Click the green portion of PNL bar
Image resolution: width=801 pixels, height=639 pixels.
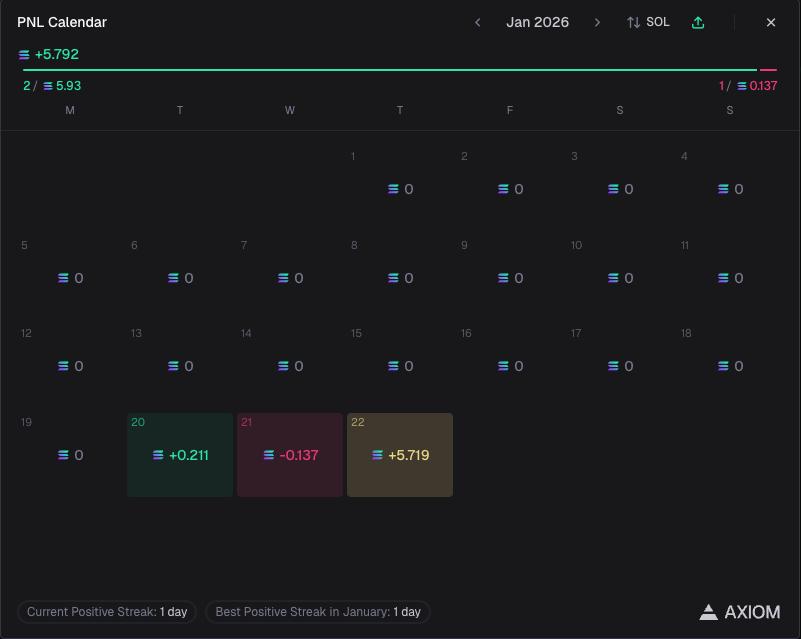click(390, 69)
